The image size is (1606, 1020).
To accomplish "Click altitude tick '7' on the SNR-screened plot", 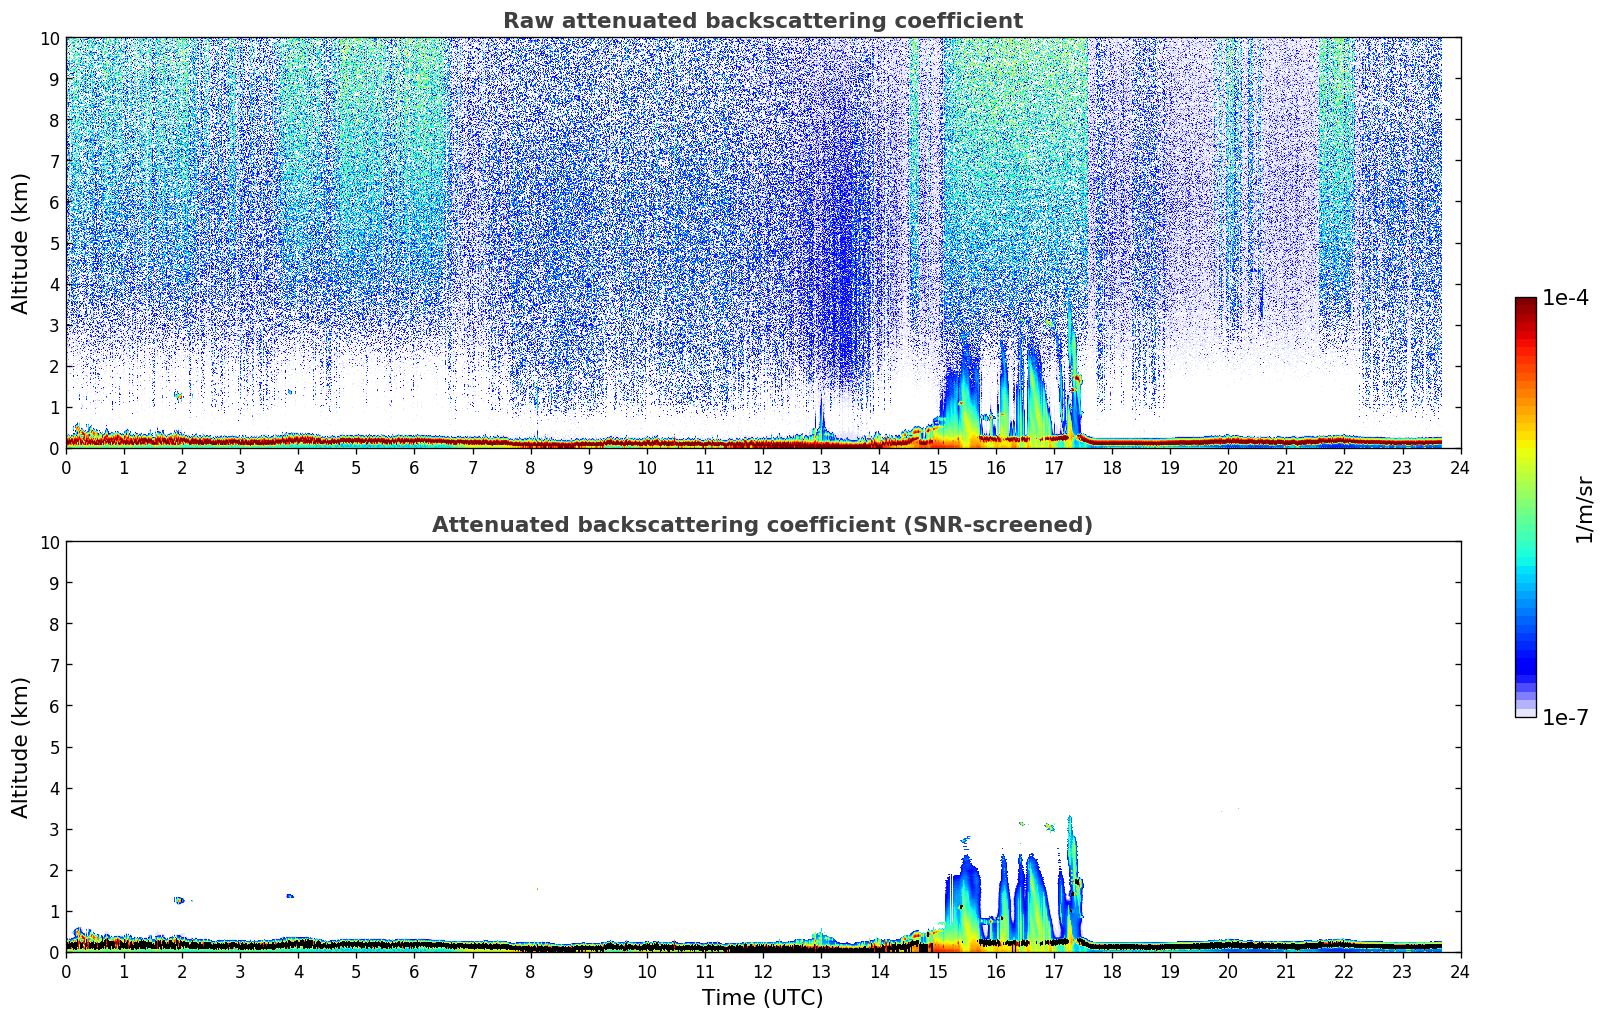I will point(54,665).
